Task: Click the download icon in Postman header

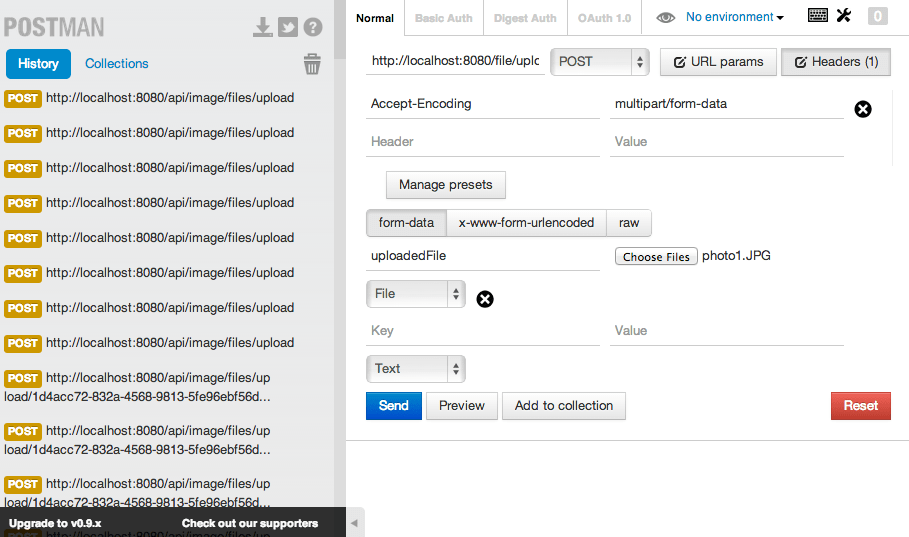Action: click(x=263, y=27)
